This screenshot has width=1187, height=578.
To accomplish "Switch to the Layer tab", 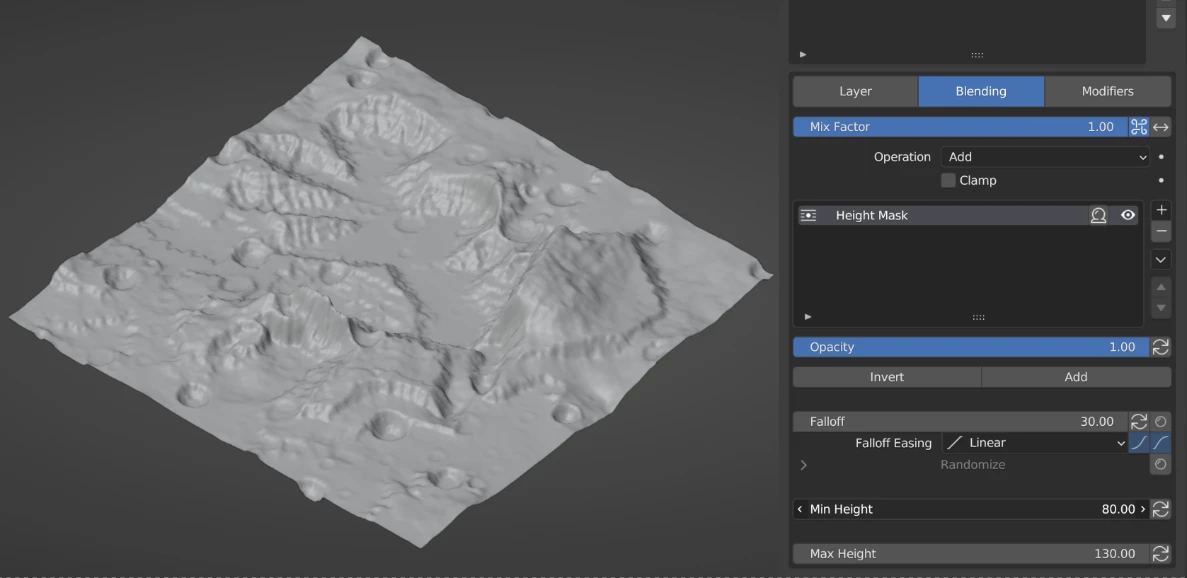I will pos(855,91).
